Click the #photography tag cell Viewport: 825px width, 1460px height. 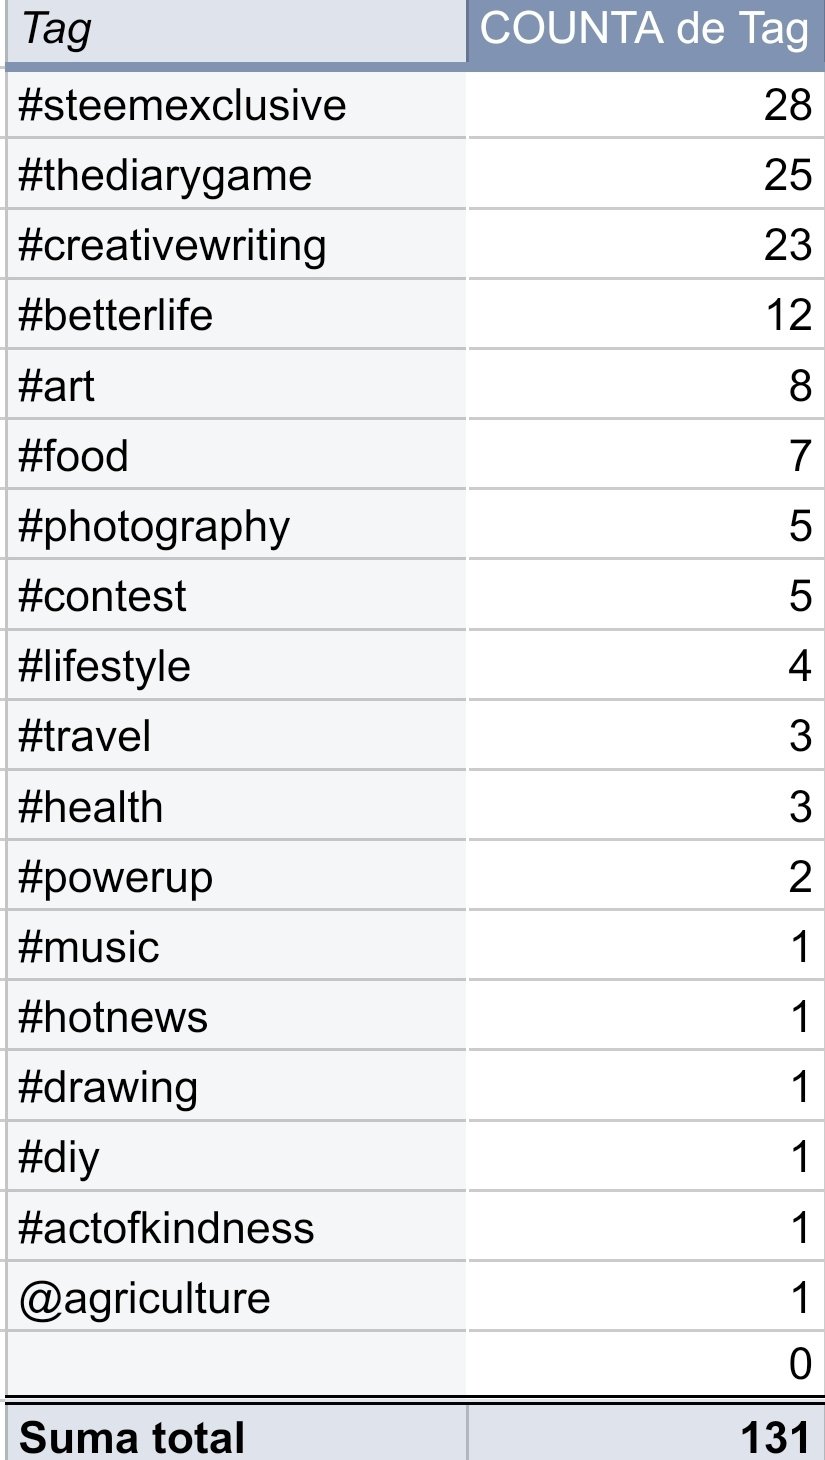236,525
